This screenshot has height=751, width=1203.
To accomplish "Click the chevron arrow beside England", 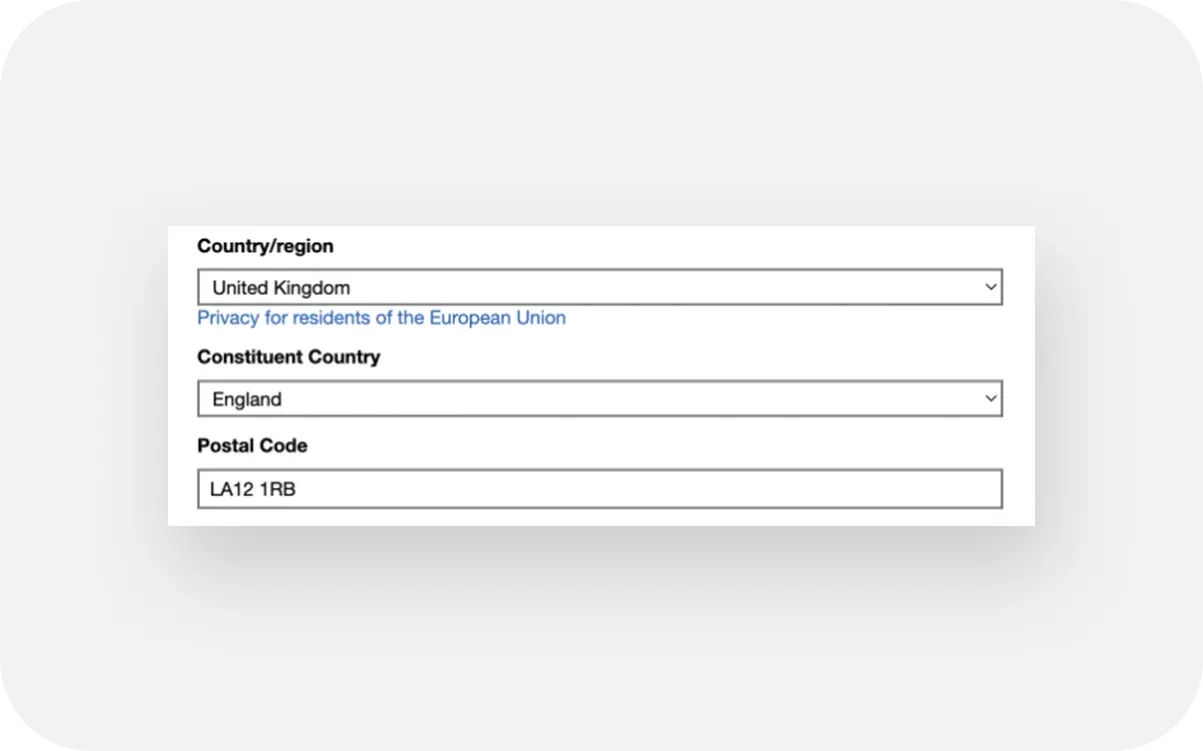I will tap(990, 398).
